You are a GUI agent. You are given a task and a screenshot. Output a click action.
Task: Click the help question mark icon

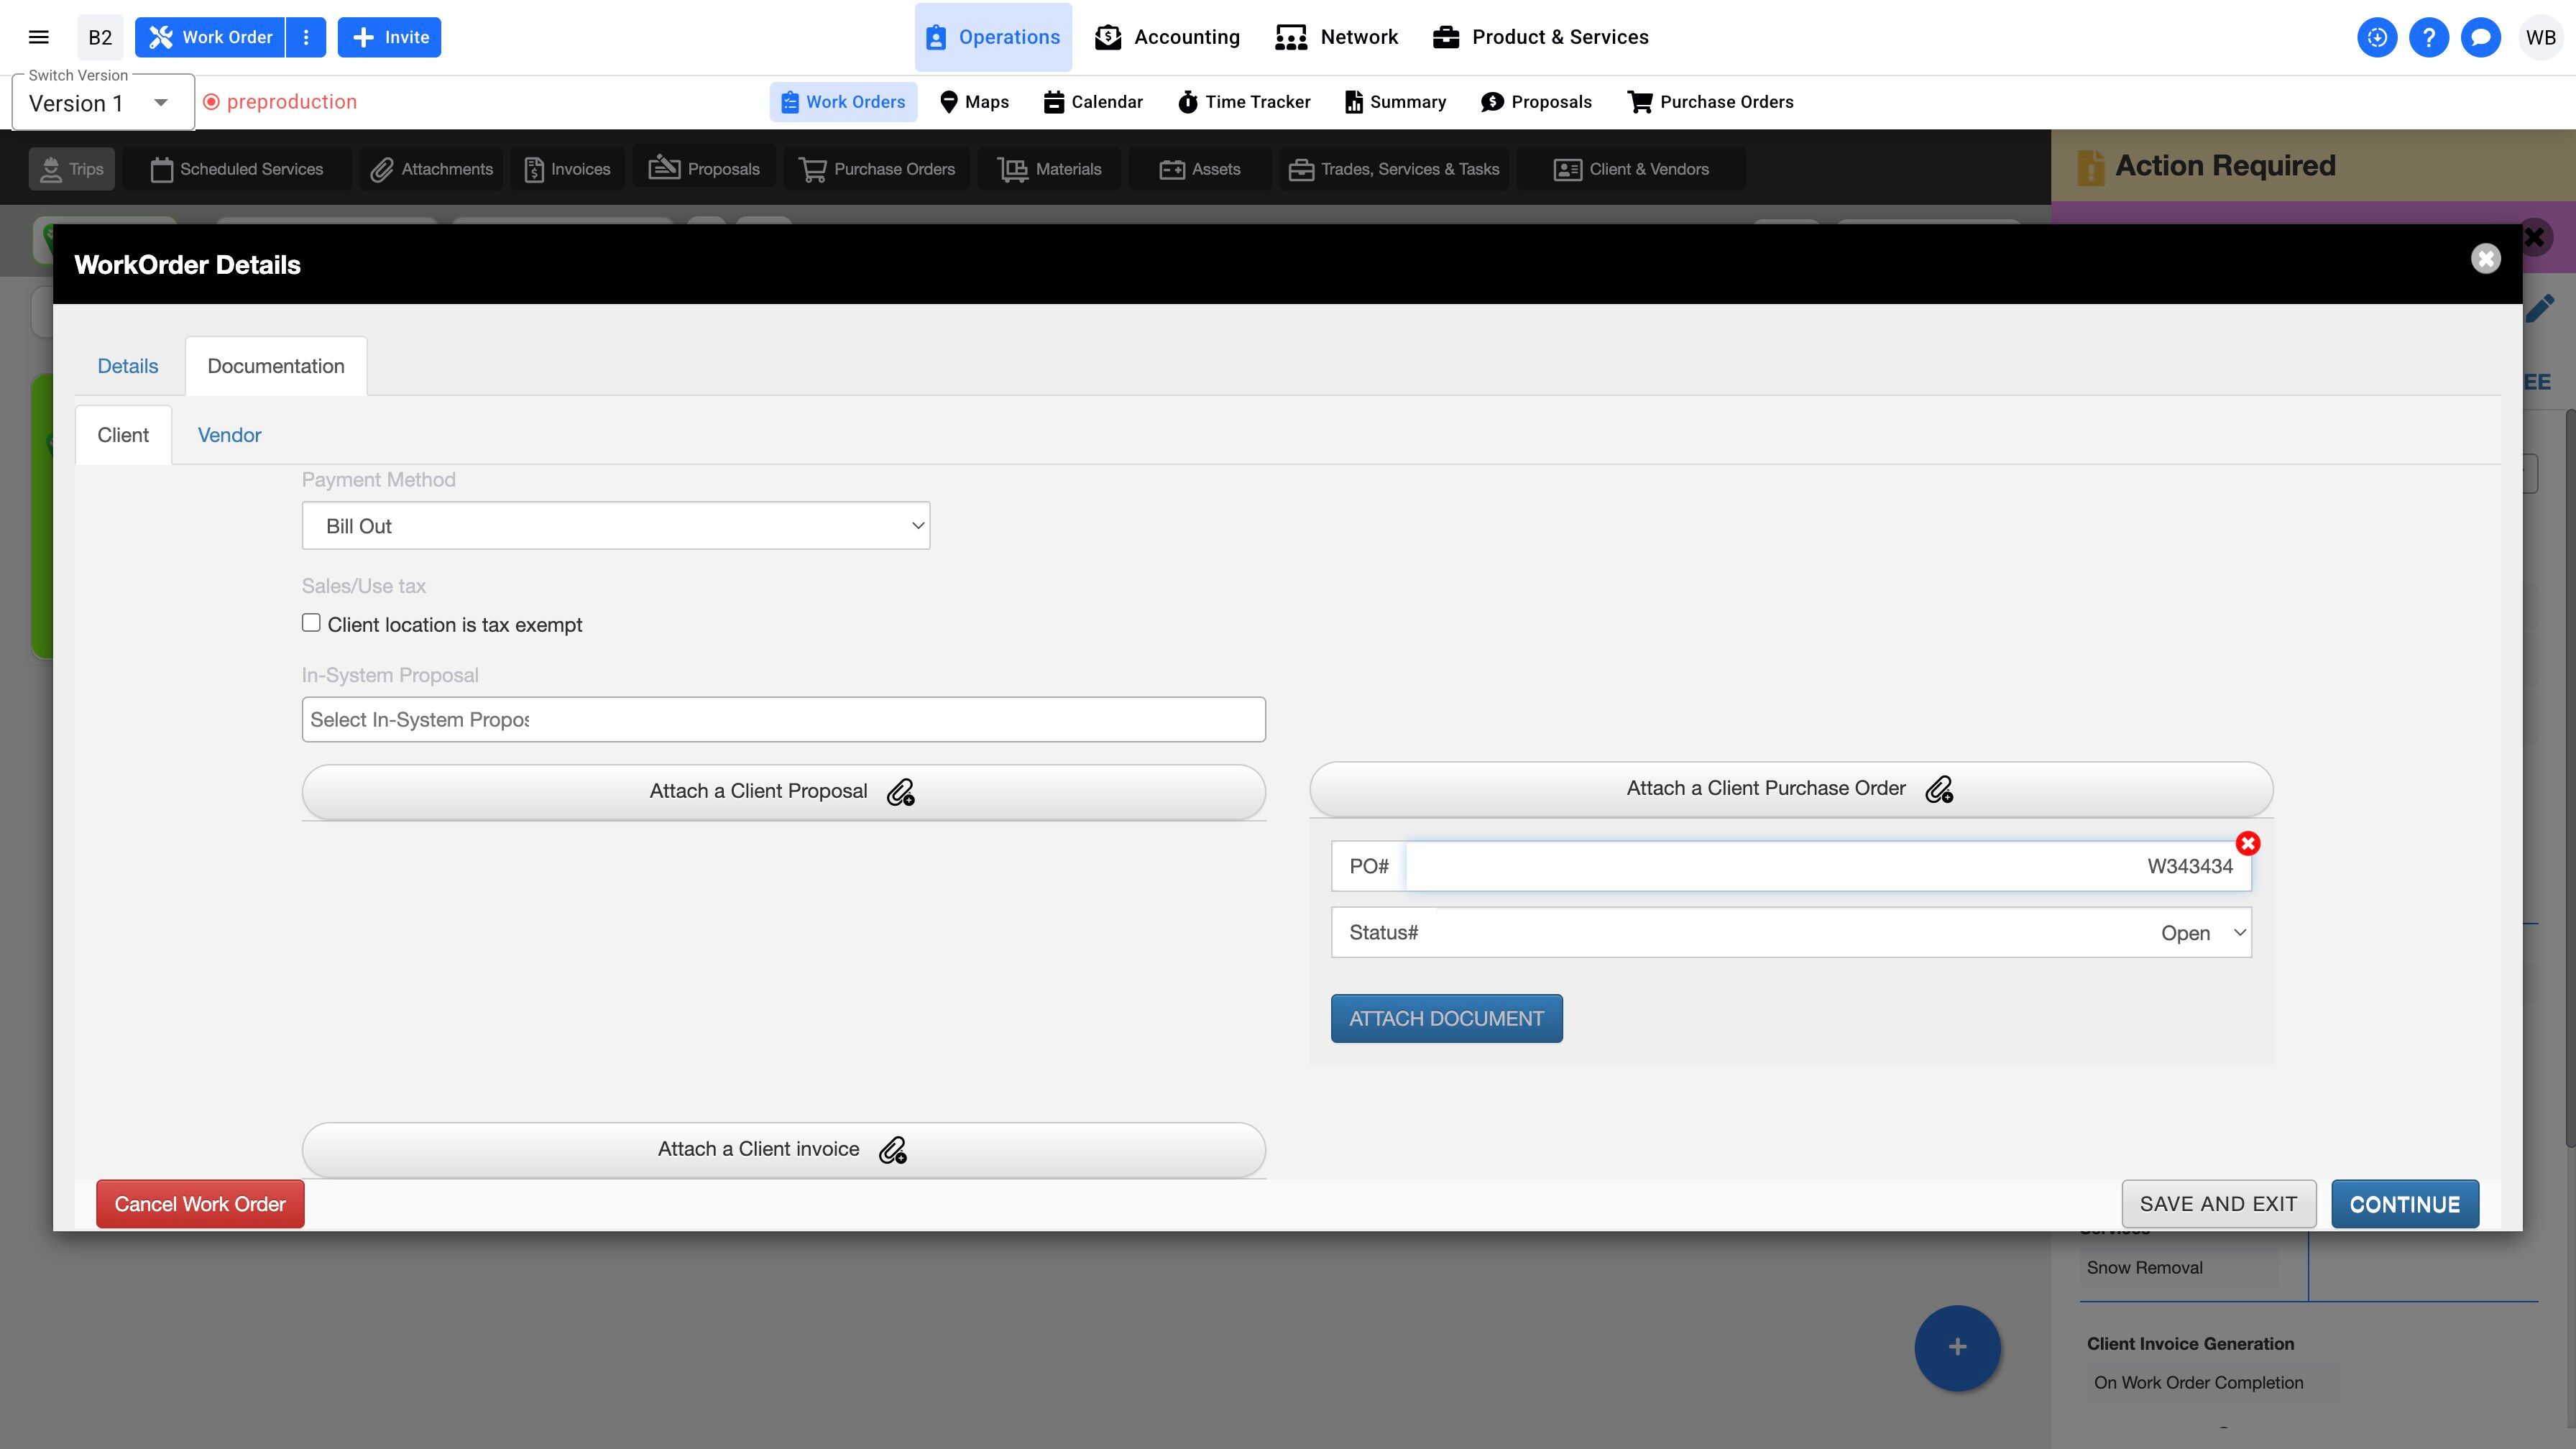point(2428,37)
